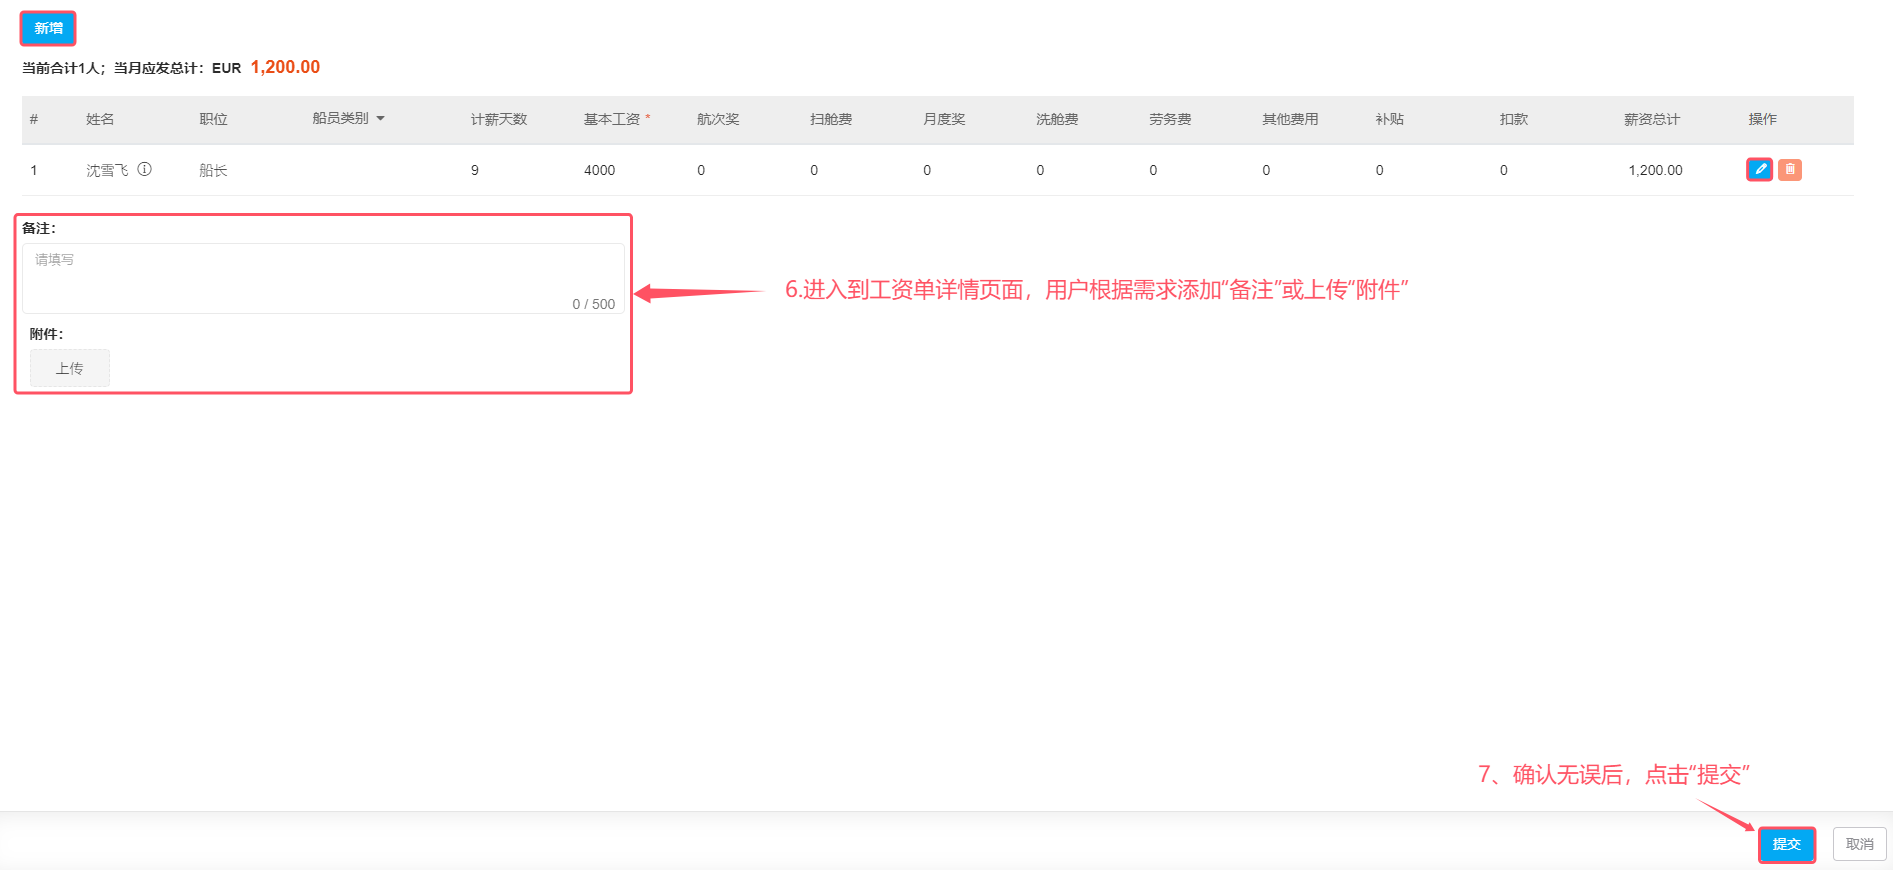1893x870 pixels.
Task: Click the 劳务费 column header
Action: coord(1170,119)
